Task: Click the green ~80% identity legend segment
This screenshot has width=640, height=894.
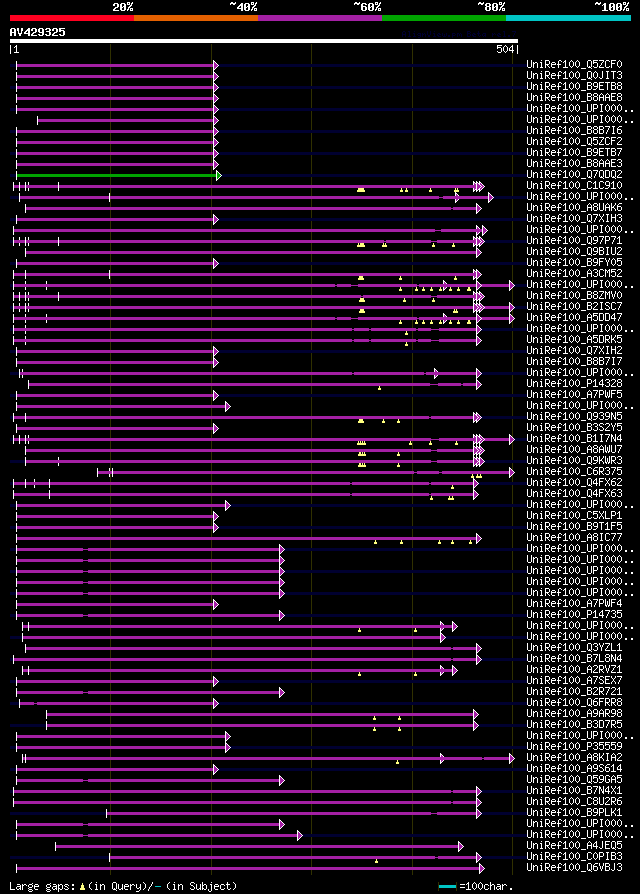Action: [444, 18]
